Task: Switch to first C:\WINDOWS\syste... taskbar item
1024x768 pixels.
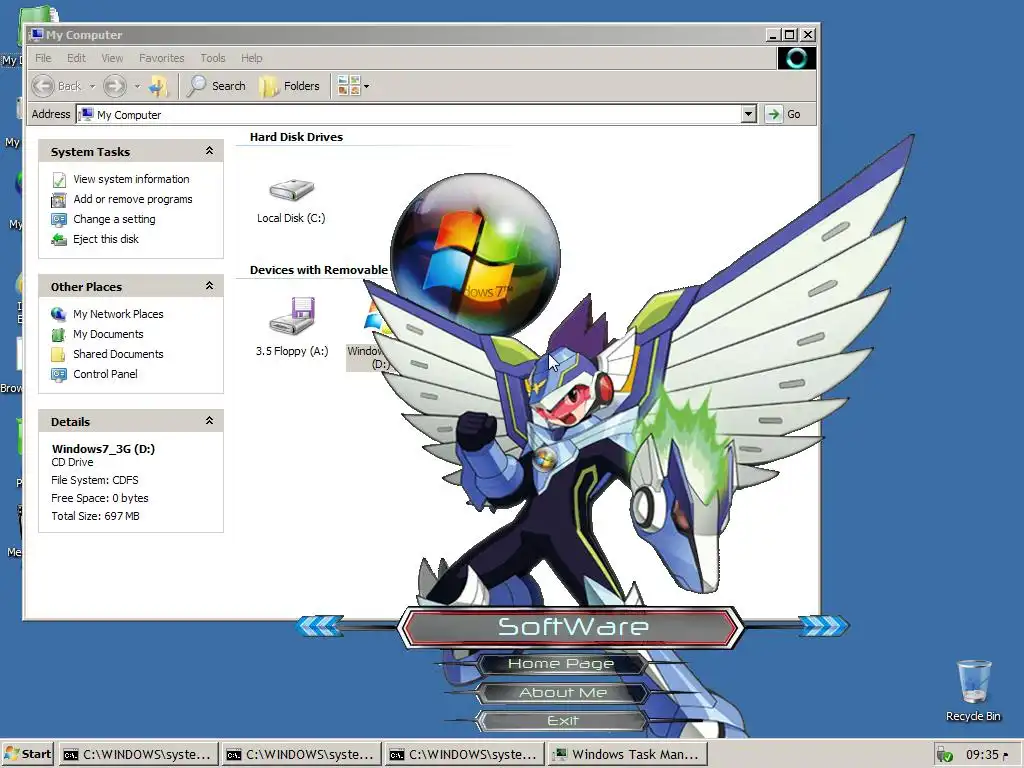Action: 138,754
